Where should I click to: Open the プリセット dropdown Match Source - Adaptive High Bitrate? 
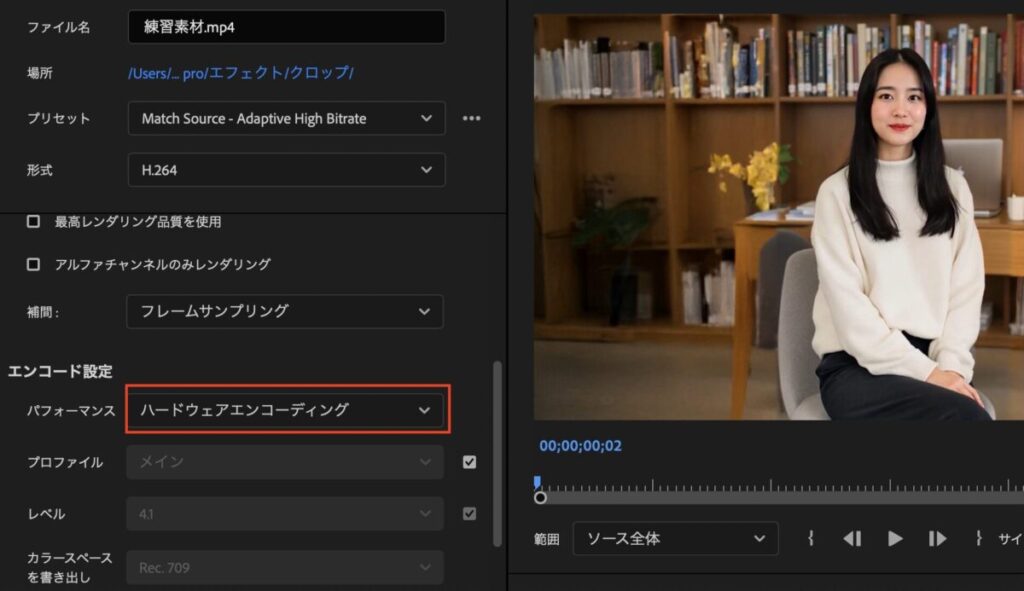286,118
